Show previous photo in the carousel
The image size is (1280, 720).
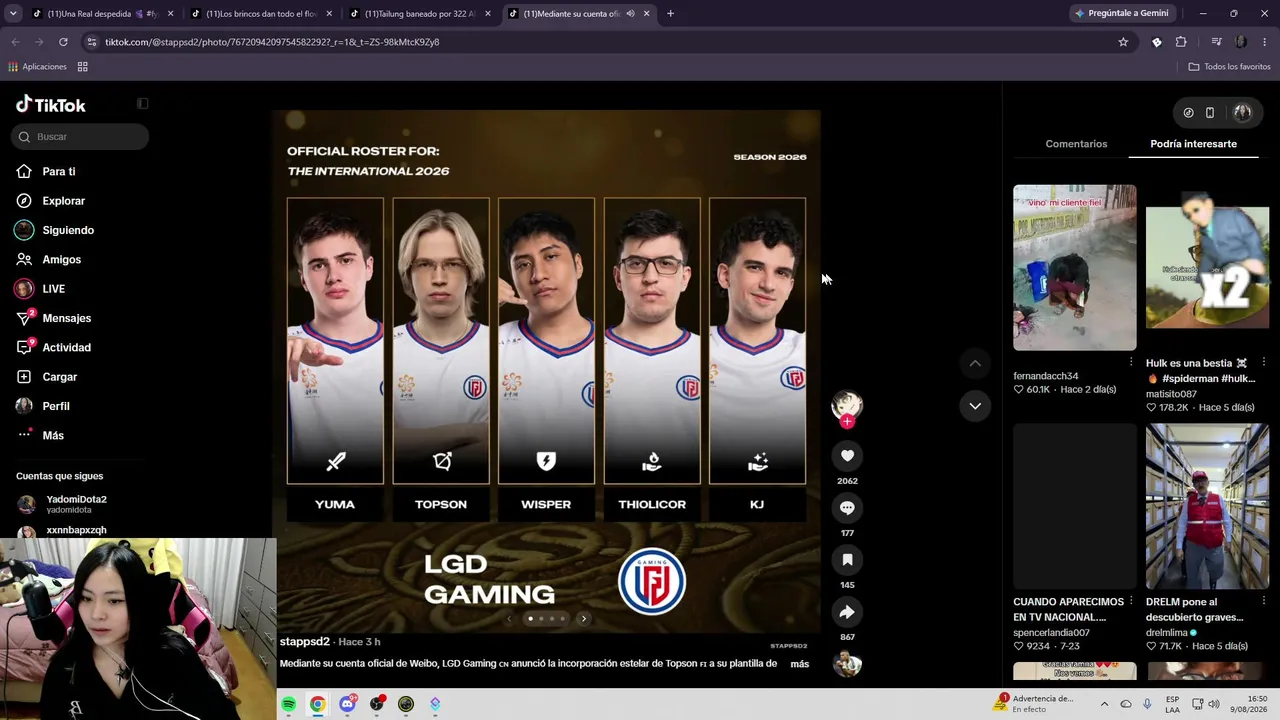click(508, 619)
